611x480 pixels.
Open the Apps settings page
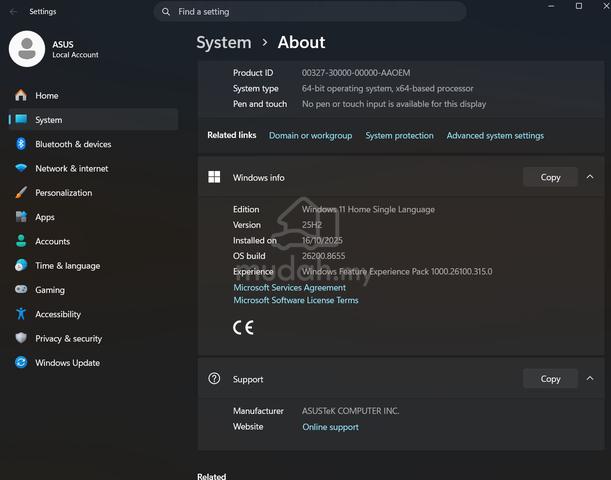click(x=94, y=217)
